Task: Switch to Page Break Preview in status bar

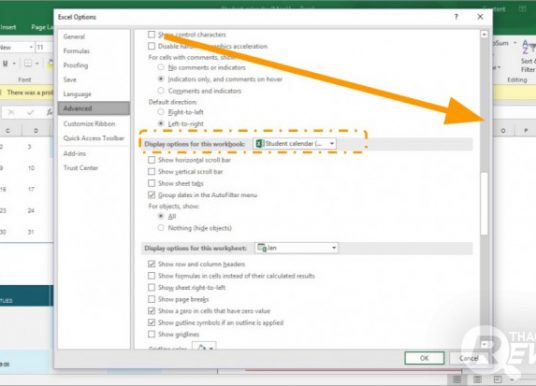Action: [498, 379]
